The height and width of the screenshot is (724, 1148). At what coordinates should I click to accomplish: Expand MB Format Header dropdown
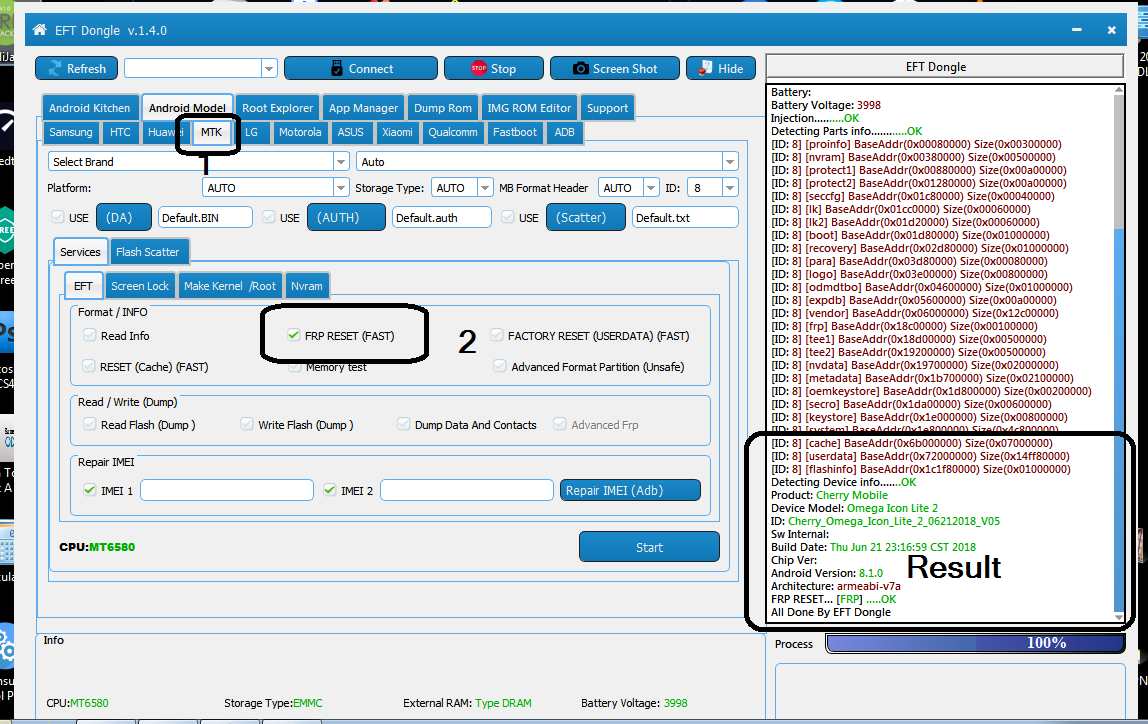tap(651, 188)
